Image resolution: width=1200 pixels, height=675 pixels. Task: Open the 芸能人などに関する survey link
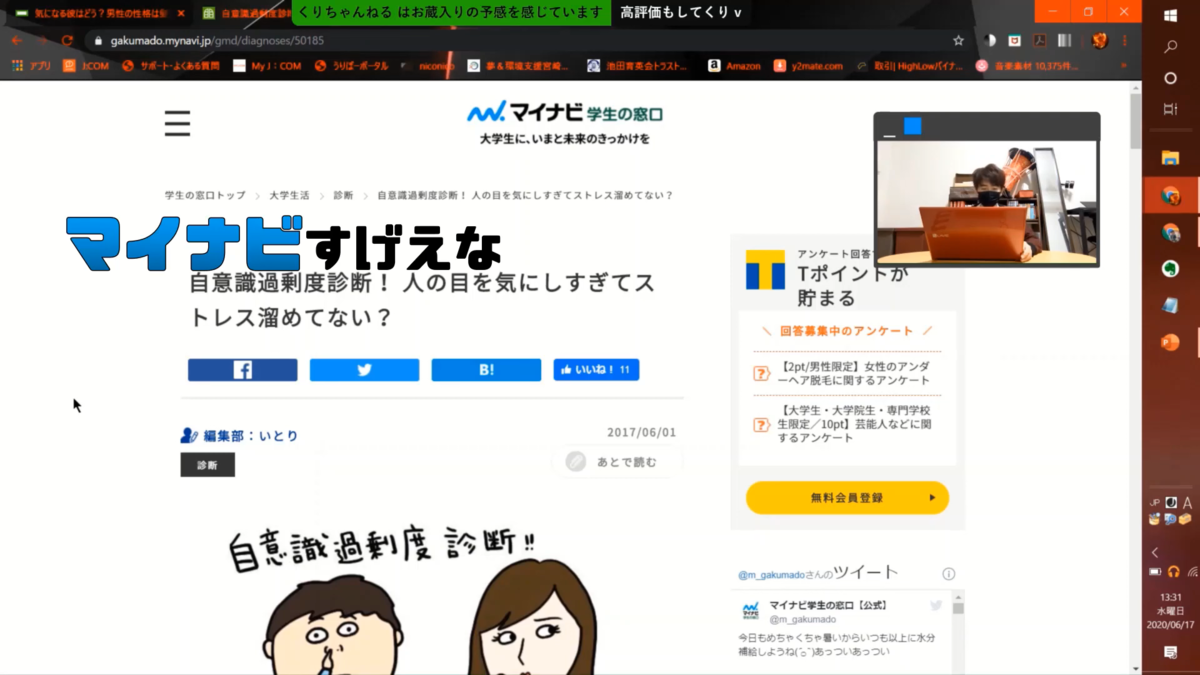click(847, 424)
